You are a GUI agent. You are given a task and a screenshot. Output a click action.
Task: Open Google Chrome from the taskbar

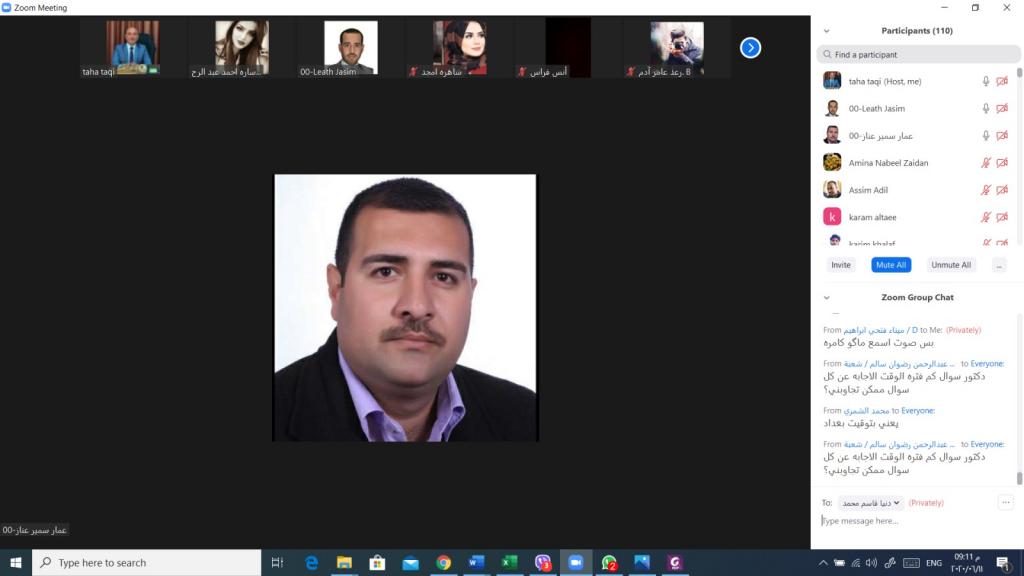coord(443,563)
